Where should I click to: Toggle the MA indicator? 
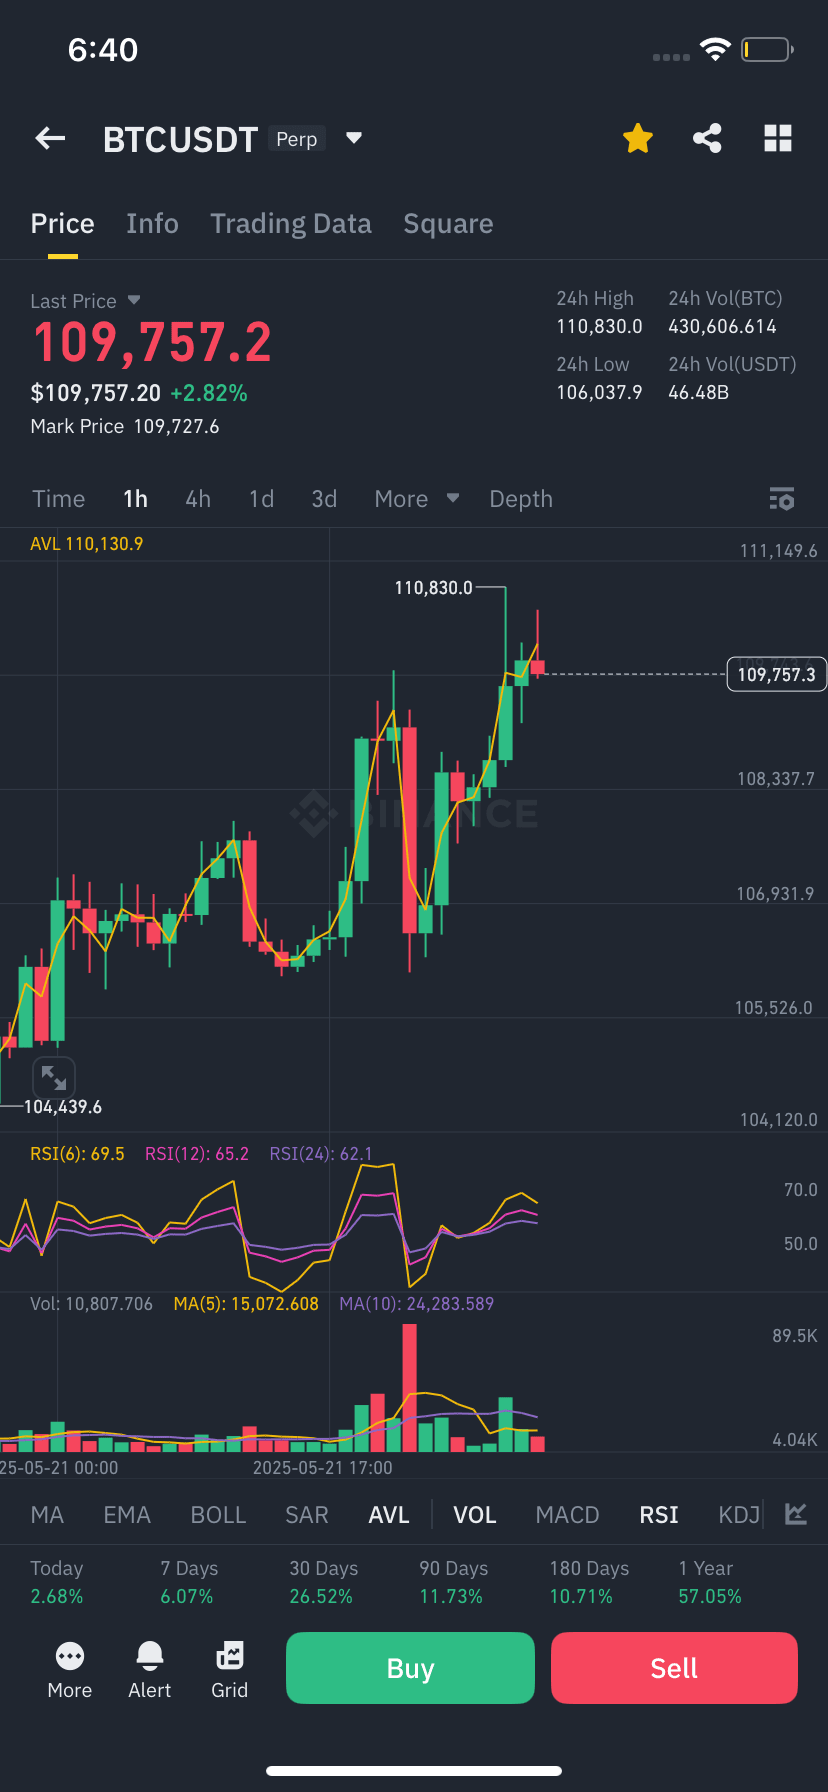click(47, 1515)
